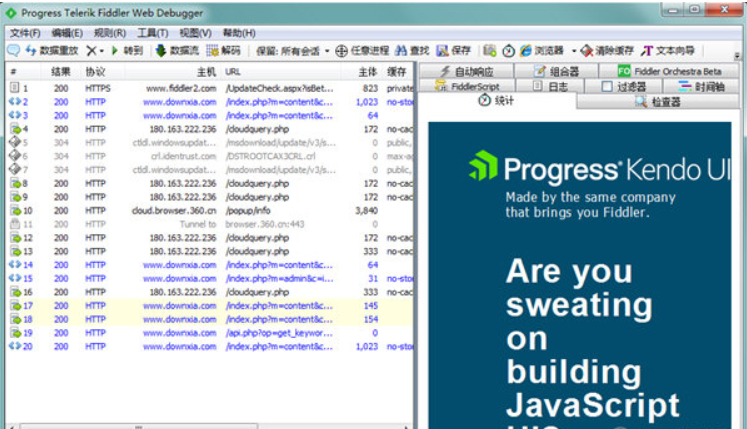Viewport: 747px width, 429px height.
Task: Click the 浏览器 browser launch icon
Action: pyautogui.click(x=542, y=51)
